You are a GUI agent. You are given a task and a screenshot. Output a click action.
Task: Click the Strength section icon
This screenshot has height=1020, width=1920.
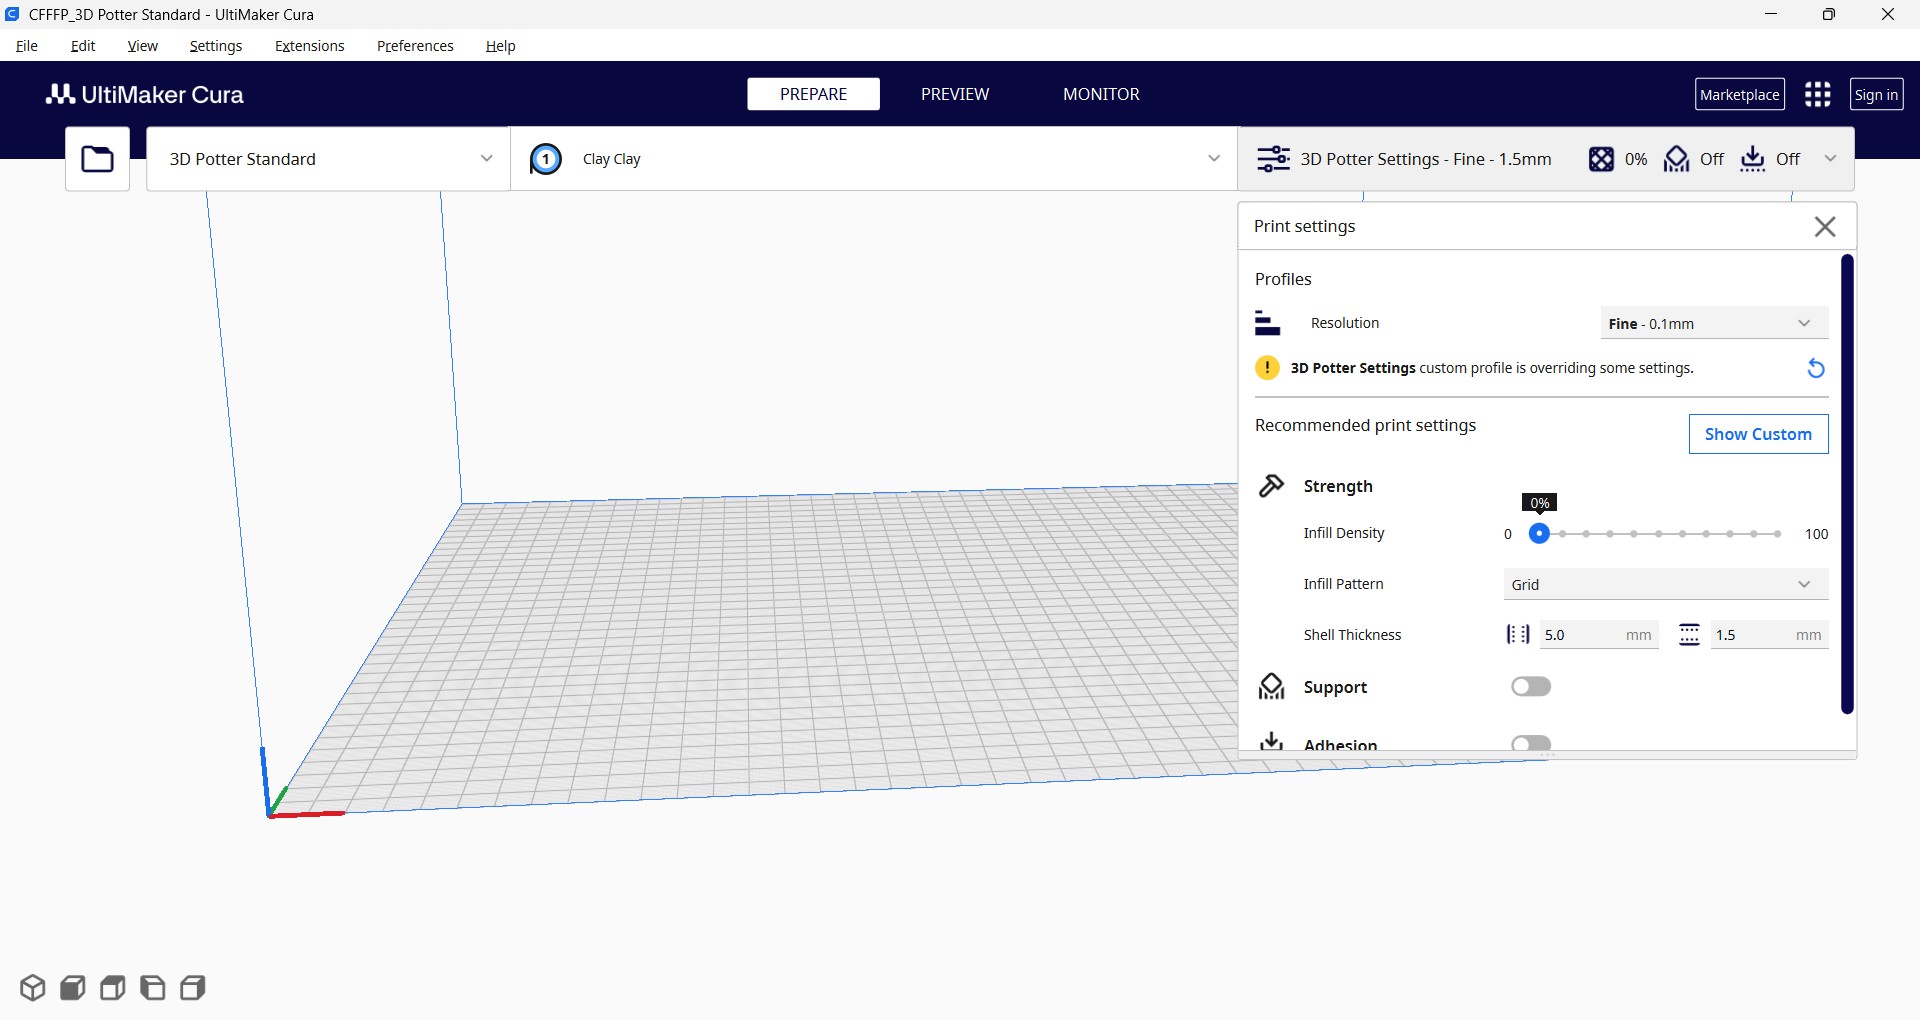pos(1271,486)
